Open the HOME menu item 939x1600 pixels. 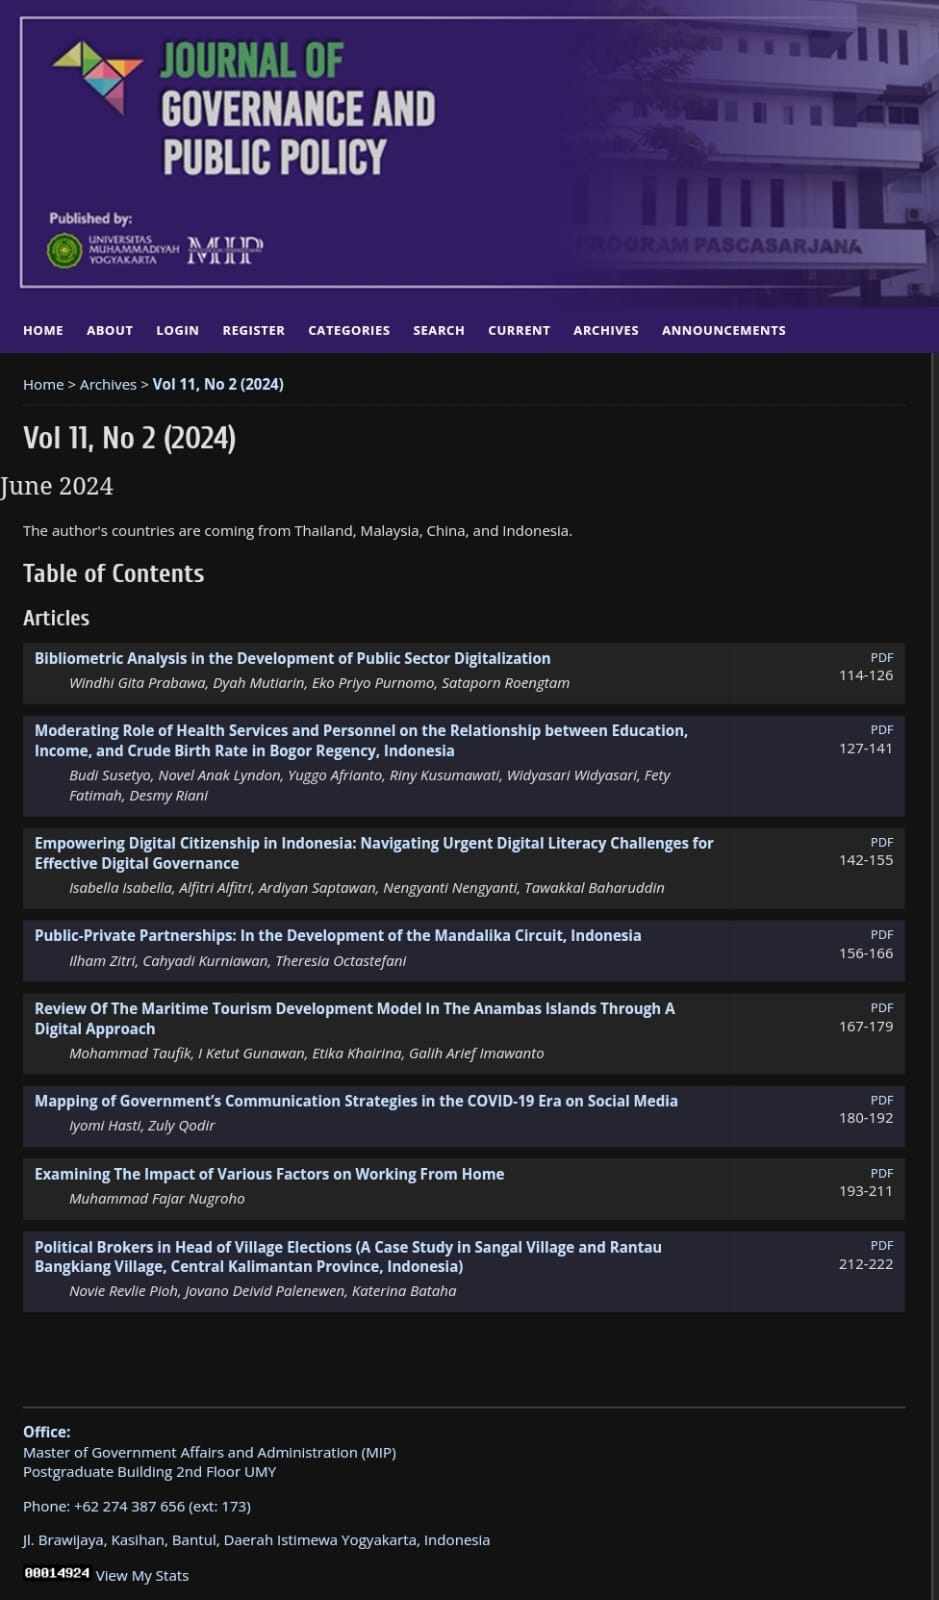click(43, 330)
